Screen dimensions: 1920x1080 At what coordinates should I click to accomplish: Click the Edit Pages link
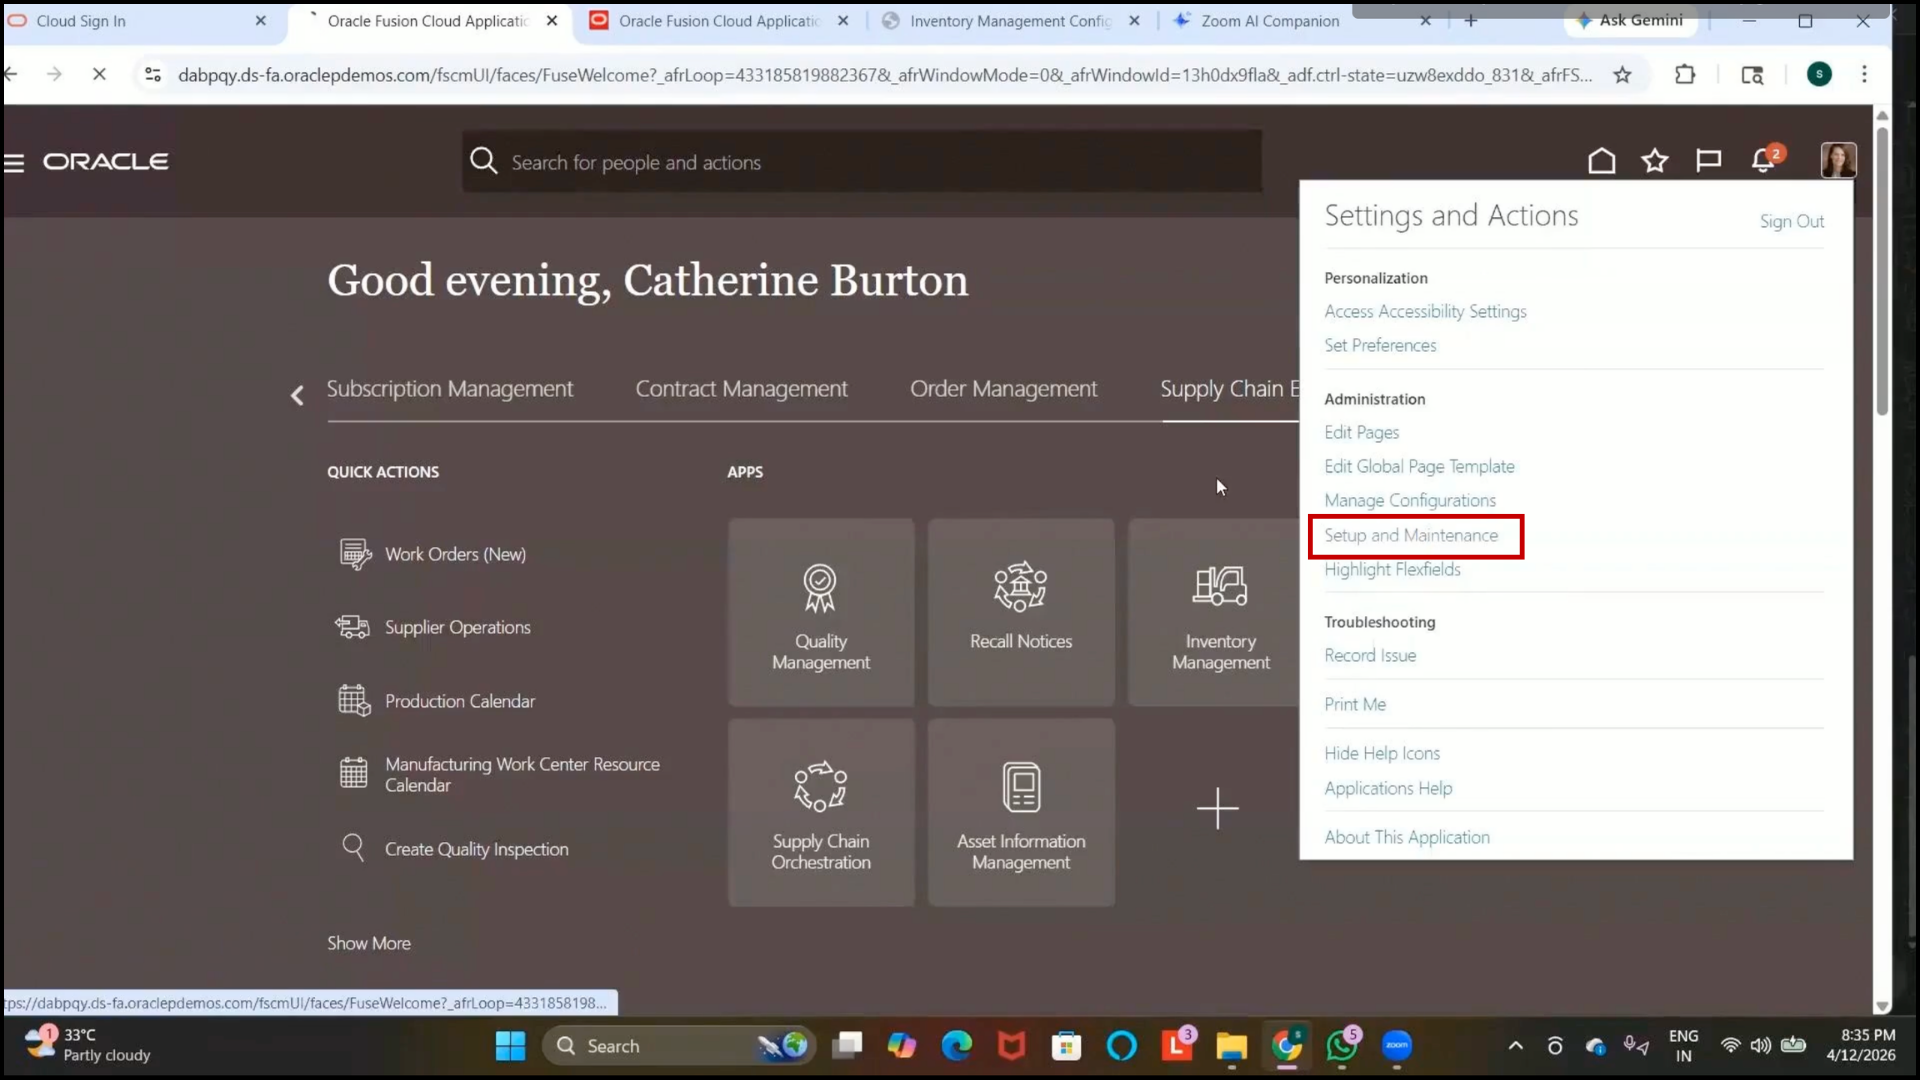tap(1361, 432)
